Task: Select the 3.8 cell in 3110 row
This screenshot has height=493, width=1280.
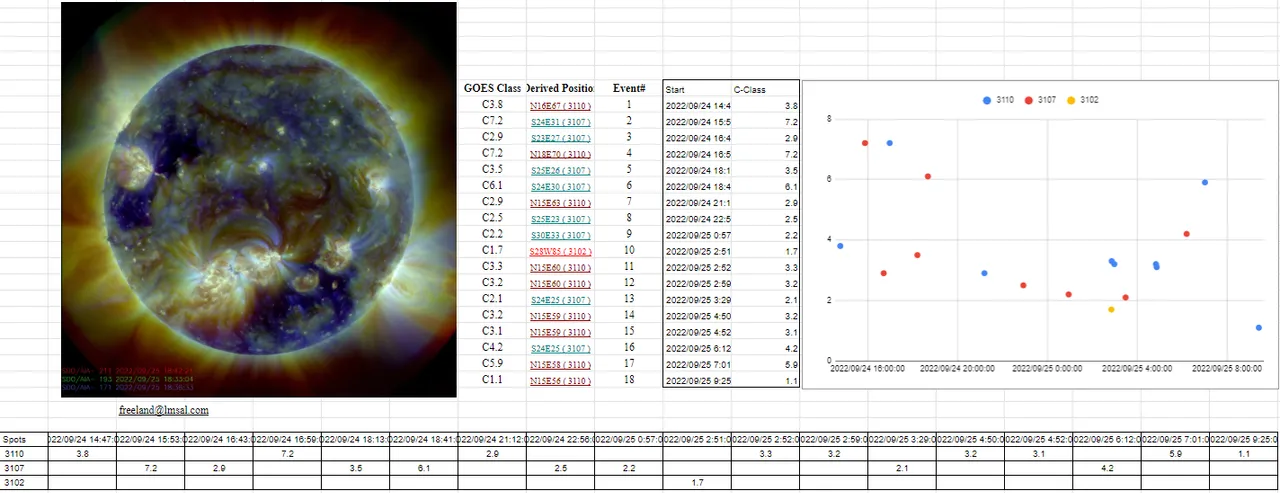Action: pyautogui.click(x=83, y=454)
